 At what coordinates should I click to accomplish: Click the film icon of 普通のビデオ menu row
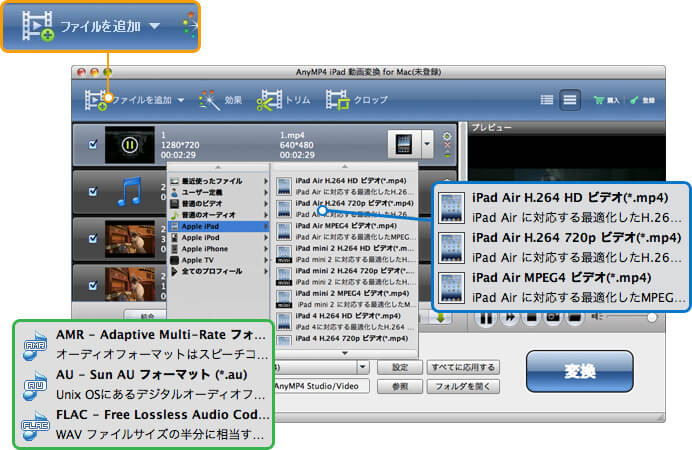coord(174,204)
